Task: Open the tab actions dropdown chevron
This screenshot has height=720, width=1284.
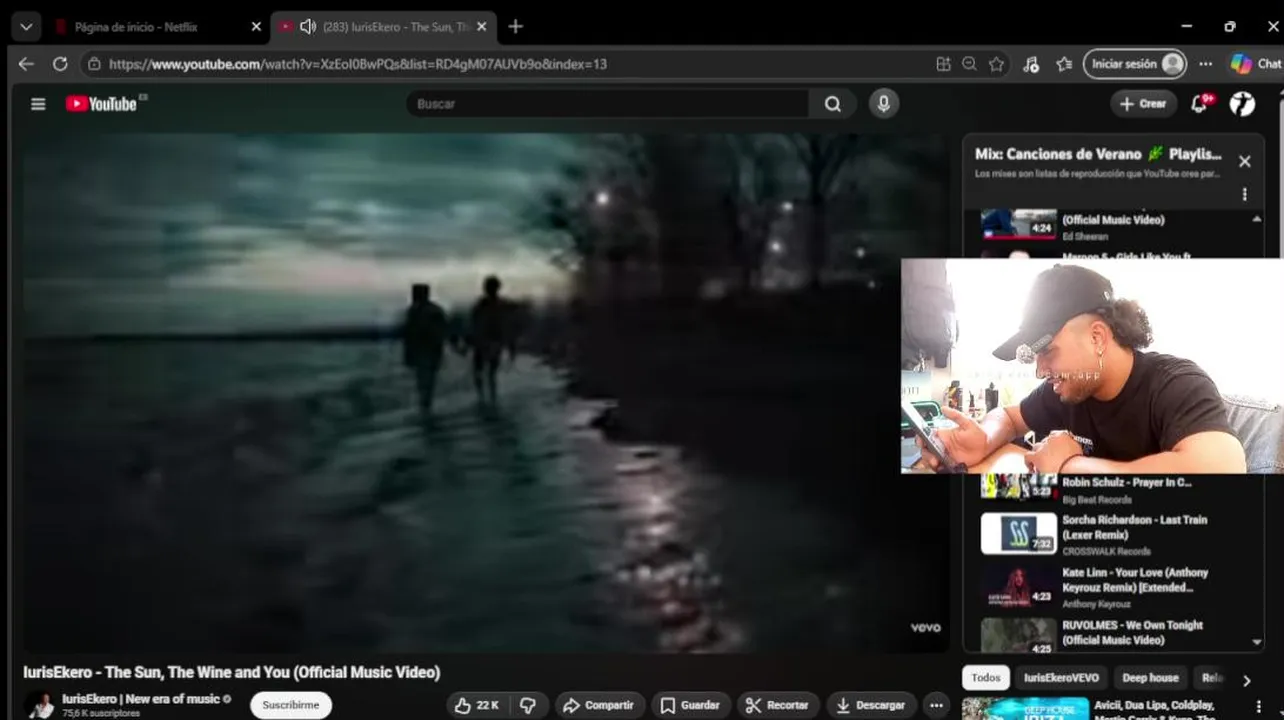Action: [x=26, y=27]
